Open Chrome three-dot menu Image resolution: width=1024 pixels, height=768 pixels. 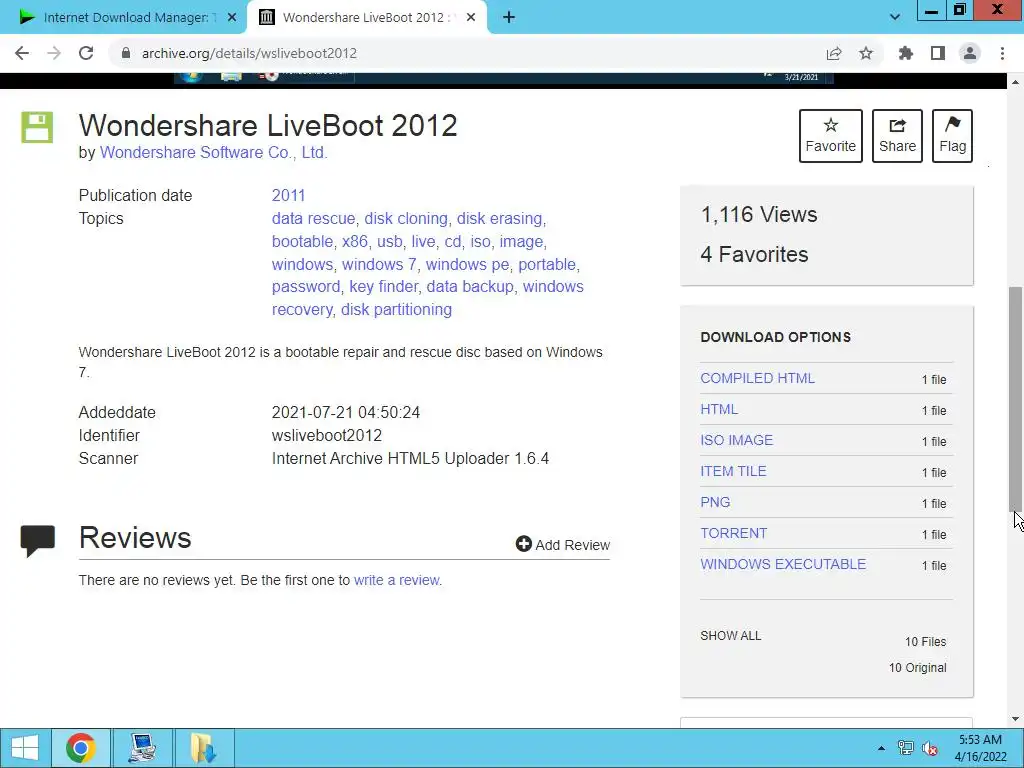tap(1002, 54)
